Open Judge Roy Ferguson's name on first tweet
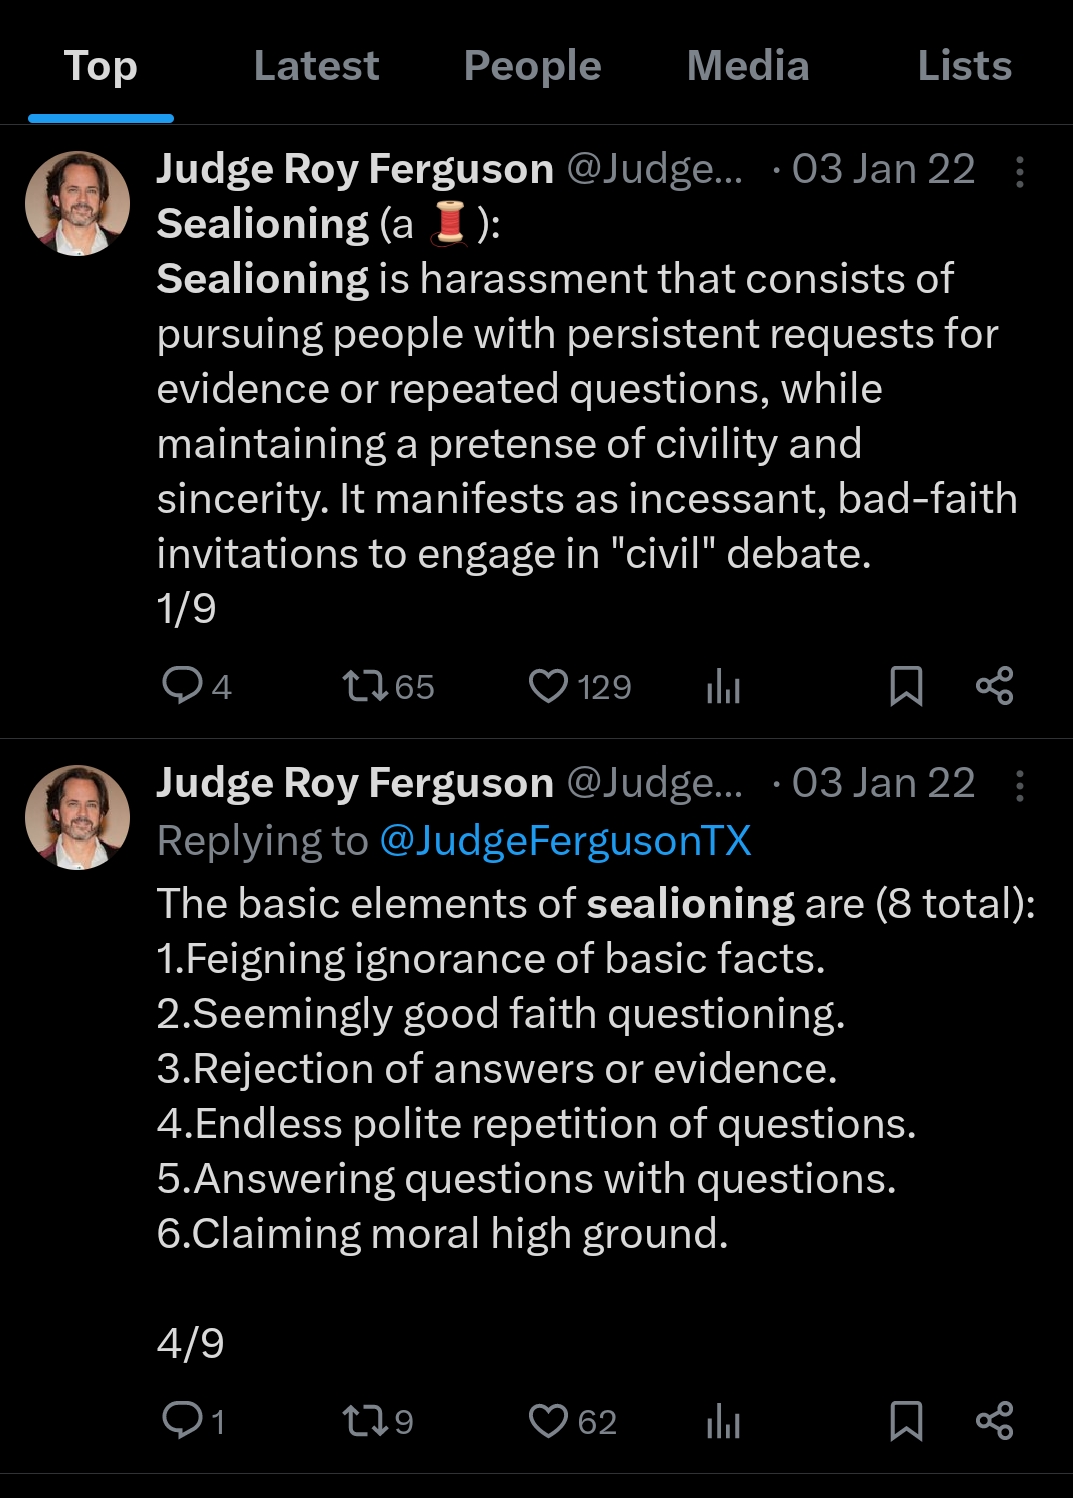1073x1498 pixels. point(355,169)
